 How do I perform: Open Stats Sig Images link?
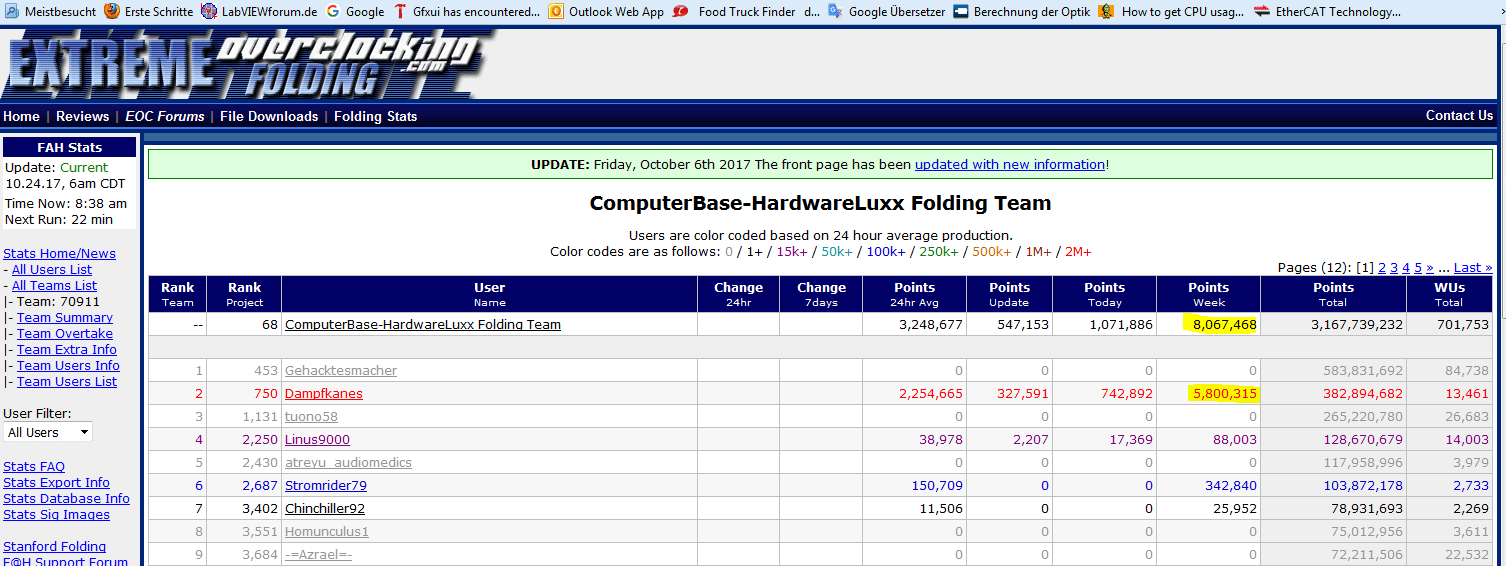(56, 514)
